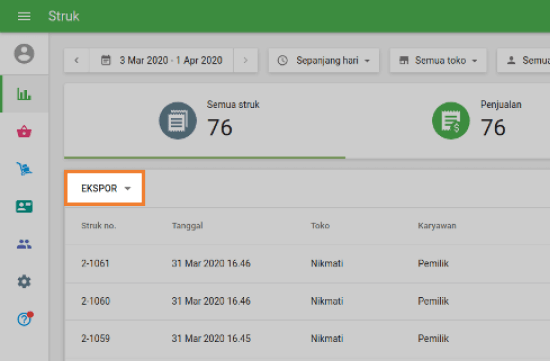Open date picker 3 Mar 2020 - 1 Apr 2020
Image resolution: width=550 pixels, height=361 pixels.
point(162,60)
